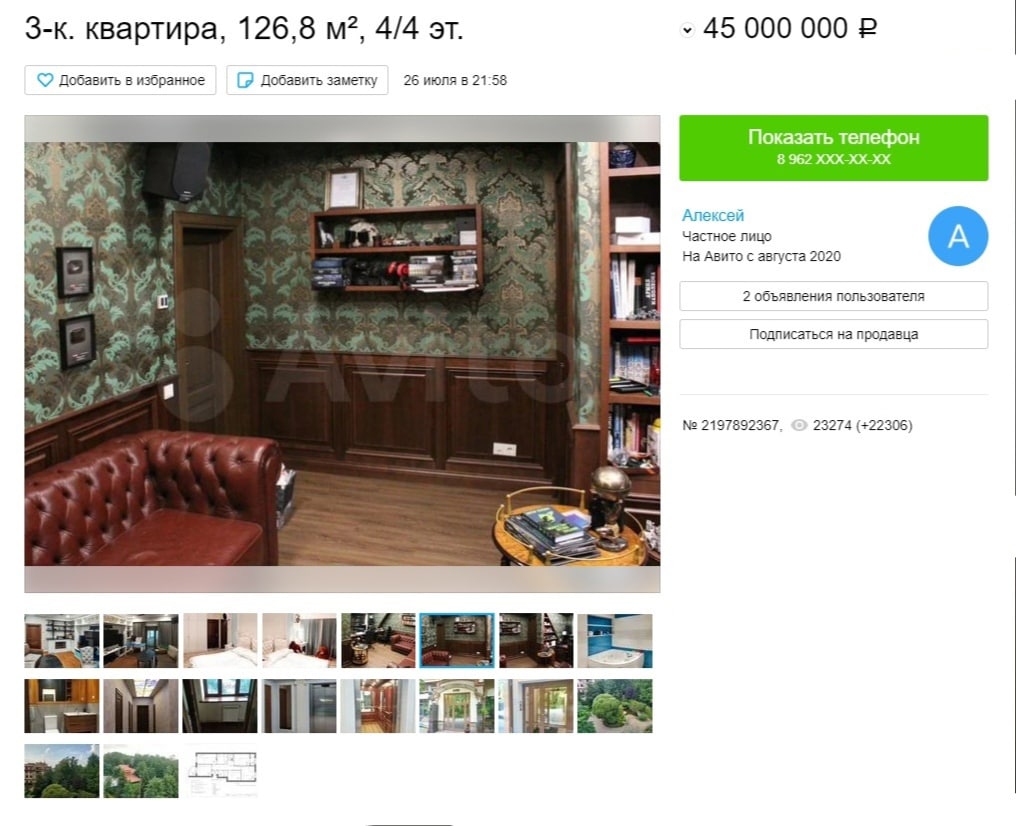Image resolution: width=1016 pixels, height=826 pixels.
Task: Subscribe via Подписаться на продавца
Action: click(x=833, y=334)
